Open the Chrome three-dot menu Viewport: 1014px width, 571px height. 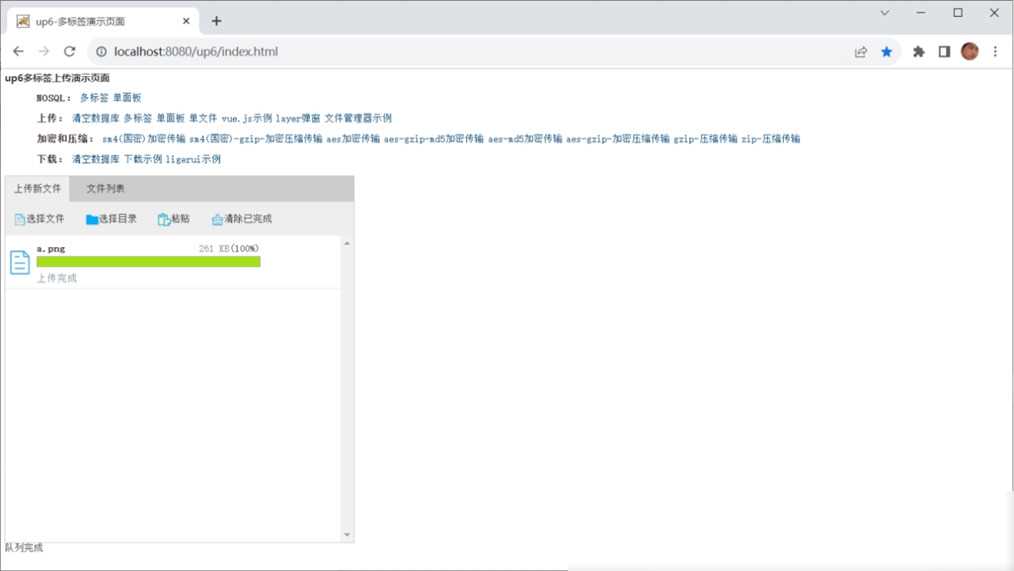(995, 52)
